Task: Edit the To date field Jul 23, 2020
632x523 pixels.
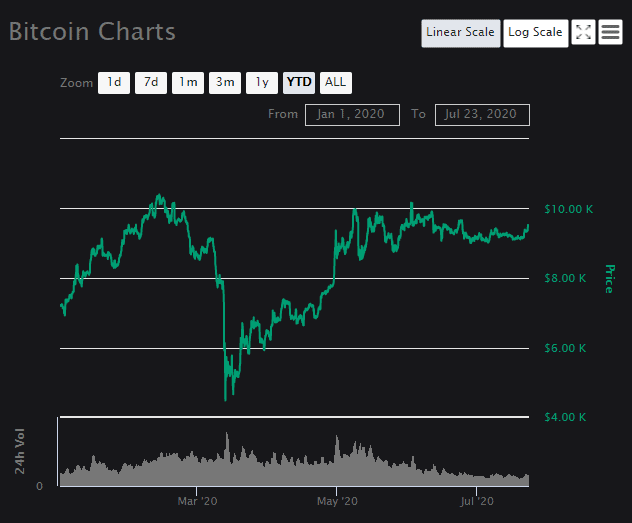Action: (x=482, y=115)
